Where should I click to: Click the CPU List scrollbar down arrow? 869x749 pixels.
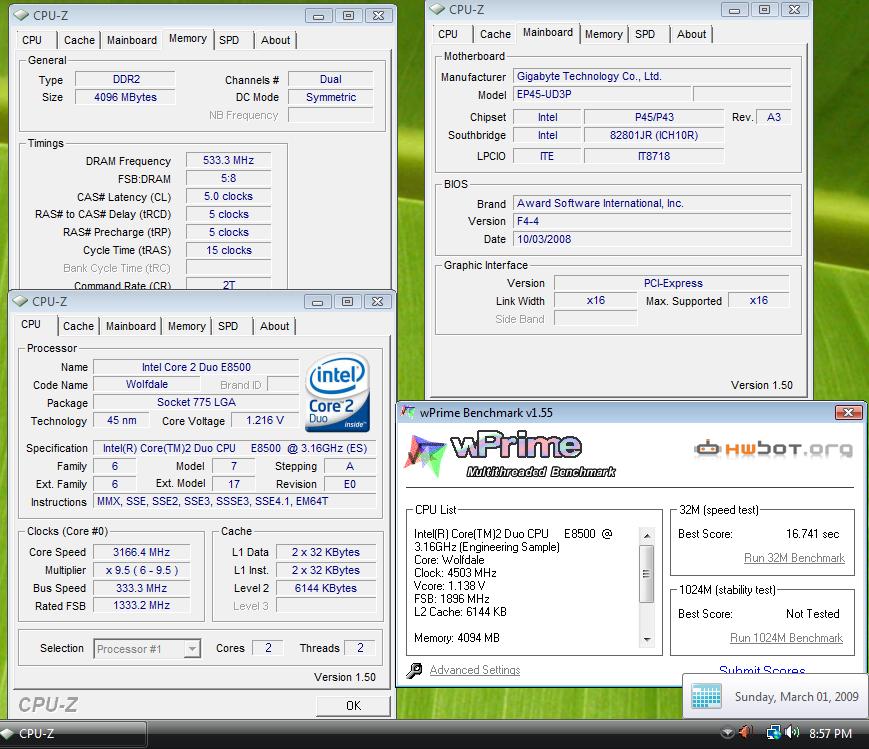coord(647,640)
